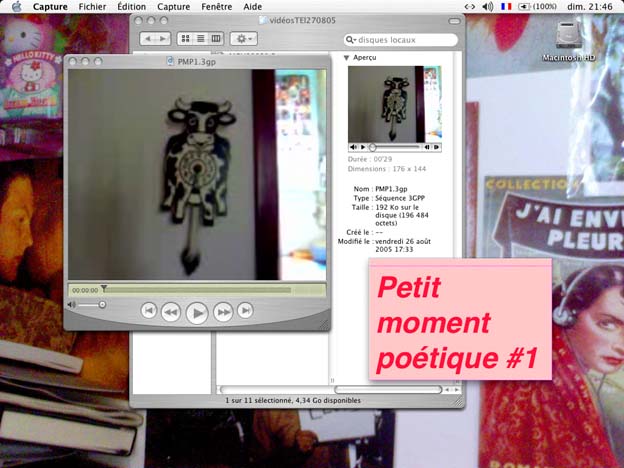
Task: Jump to start of movie
Action: click(149, 311)
